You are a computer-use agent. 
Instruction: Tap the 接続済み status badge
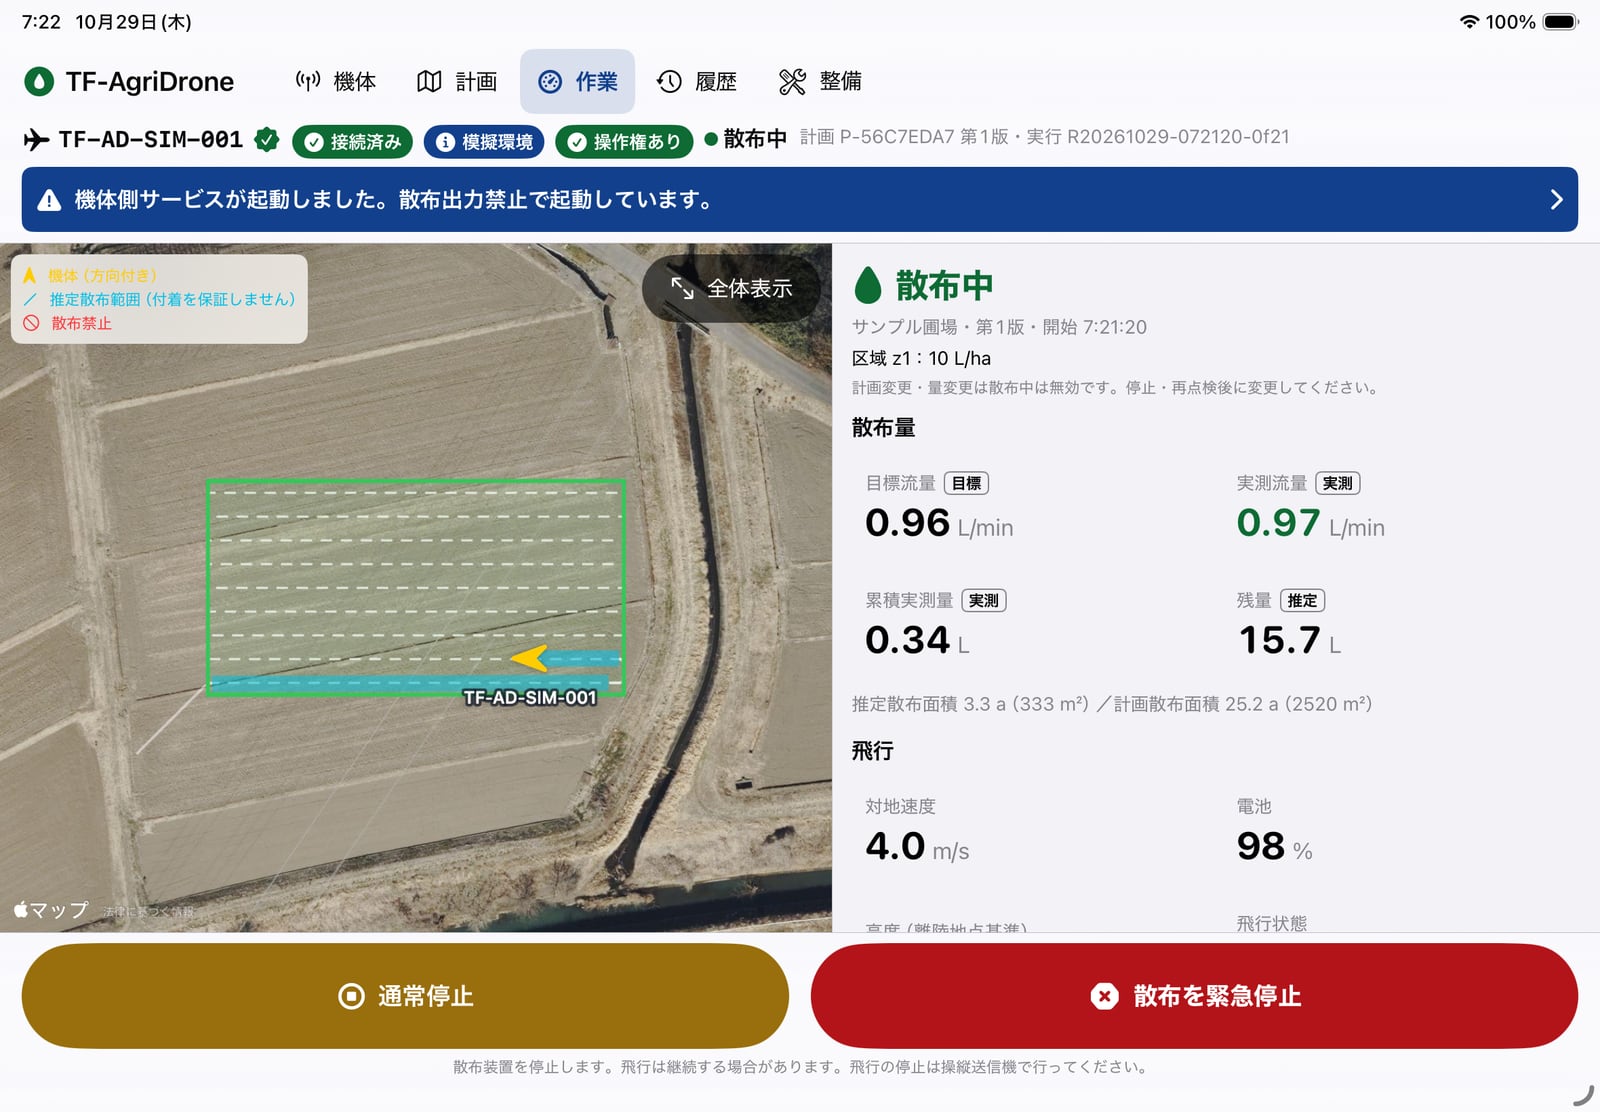tap(353, 142)
